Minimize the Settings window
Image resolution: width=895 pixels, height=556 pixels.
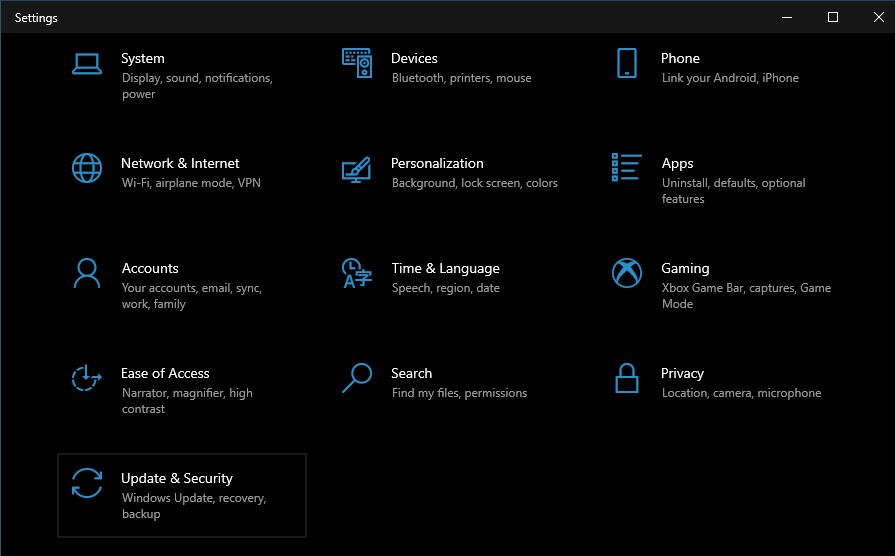click(x=787, y=17)
